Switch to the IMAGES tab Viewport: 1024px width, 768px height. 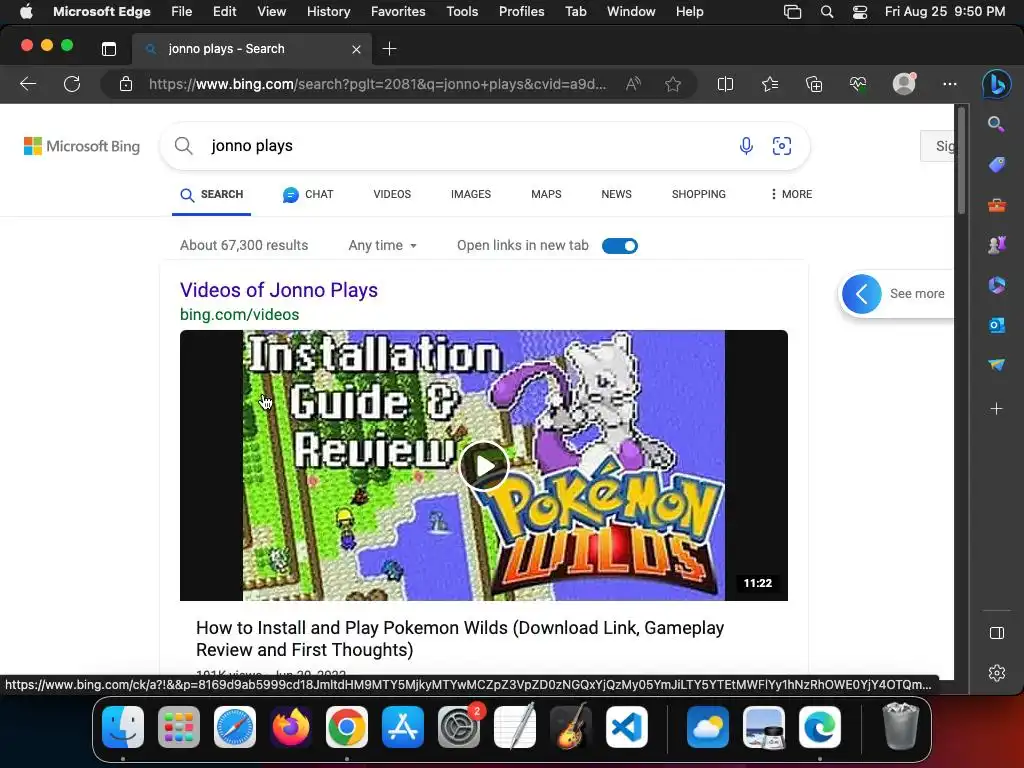click(x=471, y=194)
